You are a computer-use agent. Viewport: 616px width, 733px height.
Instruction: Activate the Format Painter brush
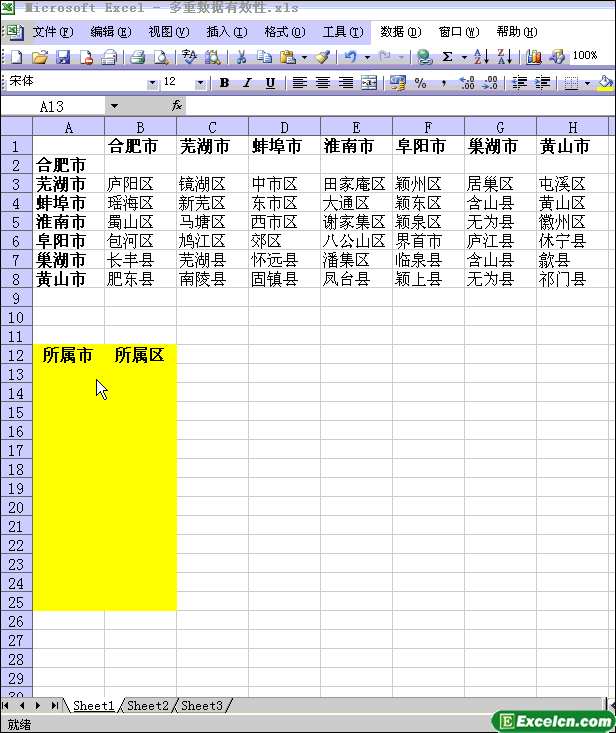click(322, 57)
